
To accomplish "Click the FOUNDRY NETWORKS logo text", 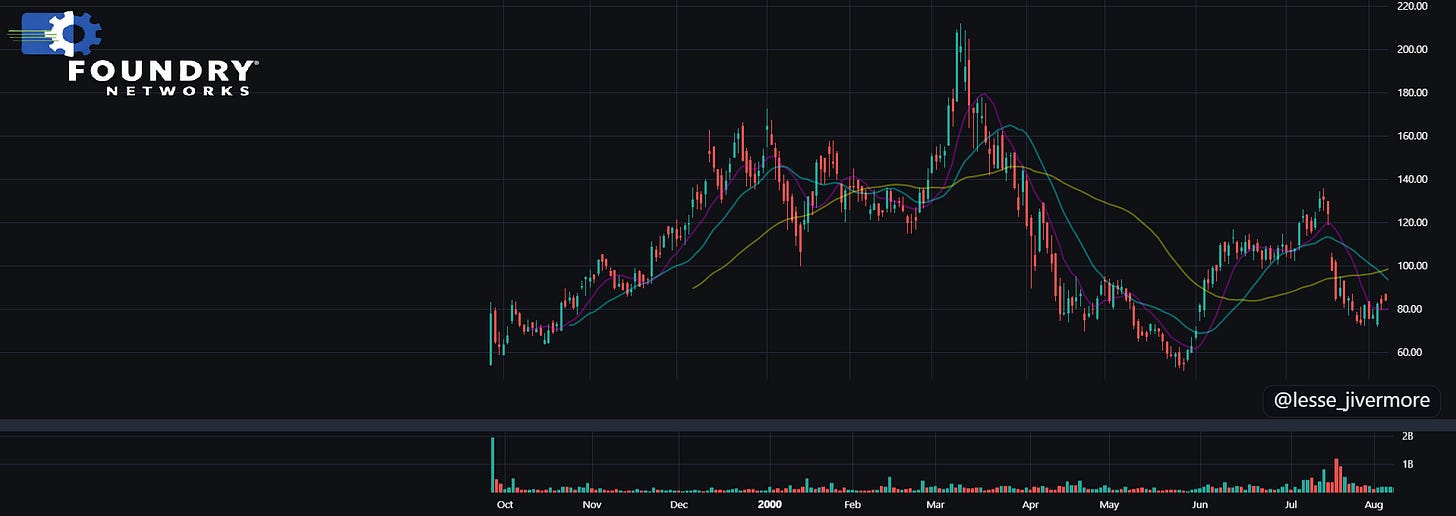I will point(162,78).
